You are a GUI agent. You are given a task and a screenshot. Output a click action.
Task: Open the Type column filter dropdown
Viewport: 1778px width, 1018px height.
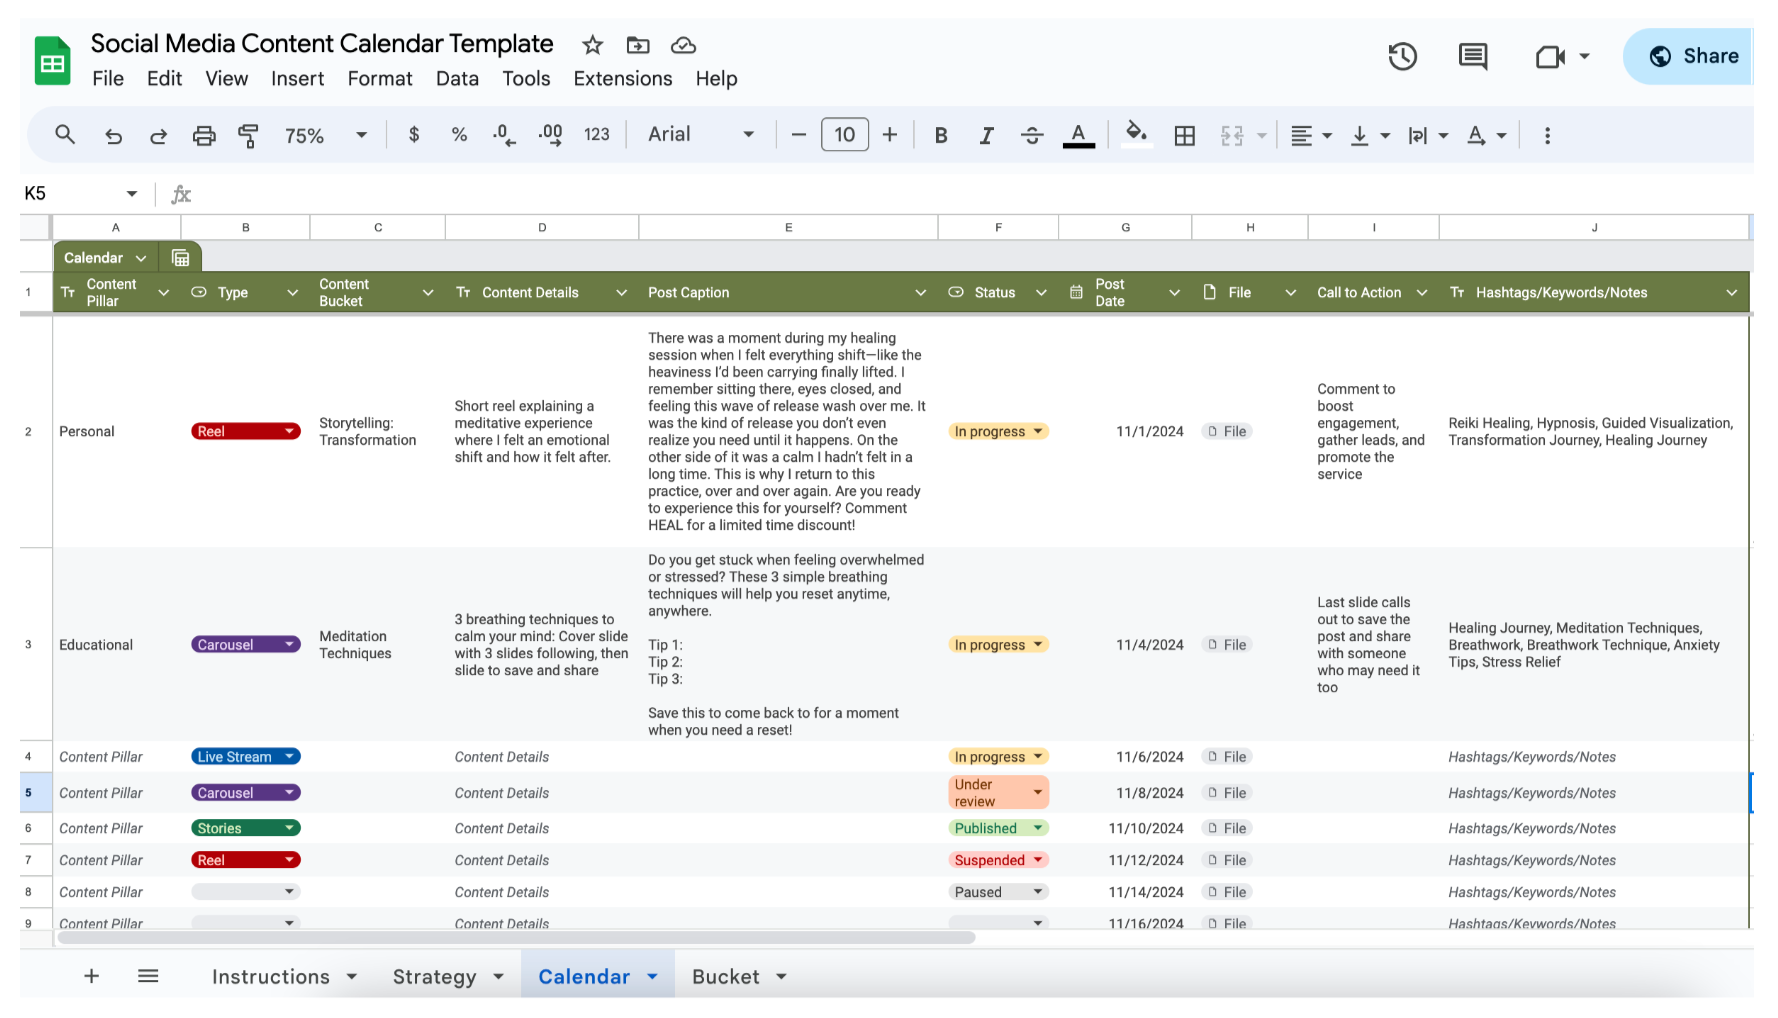[293, 293]
